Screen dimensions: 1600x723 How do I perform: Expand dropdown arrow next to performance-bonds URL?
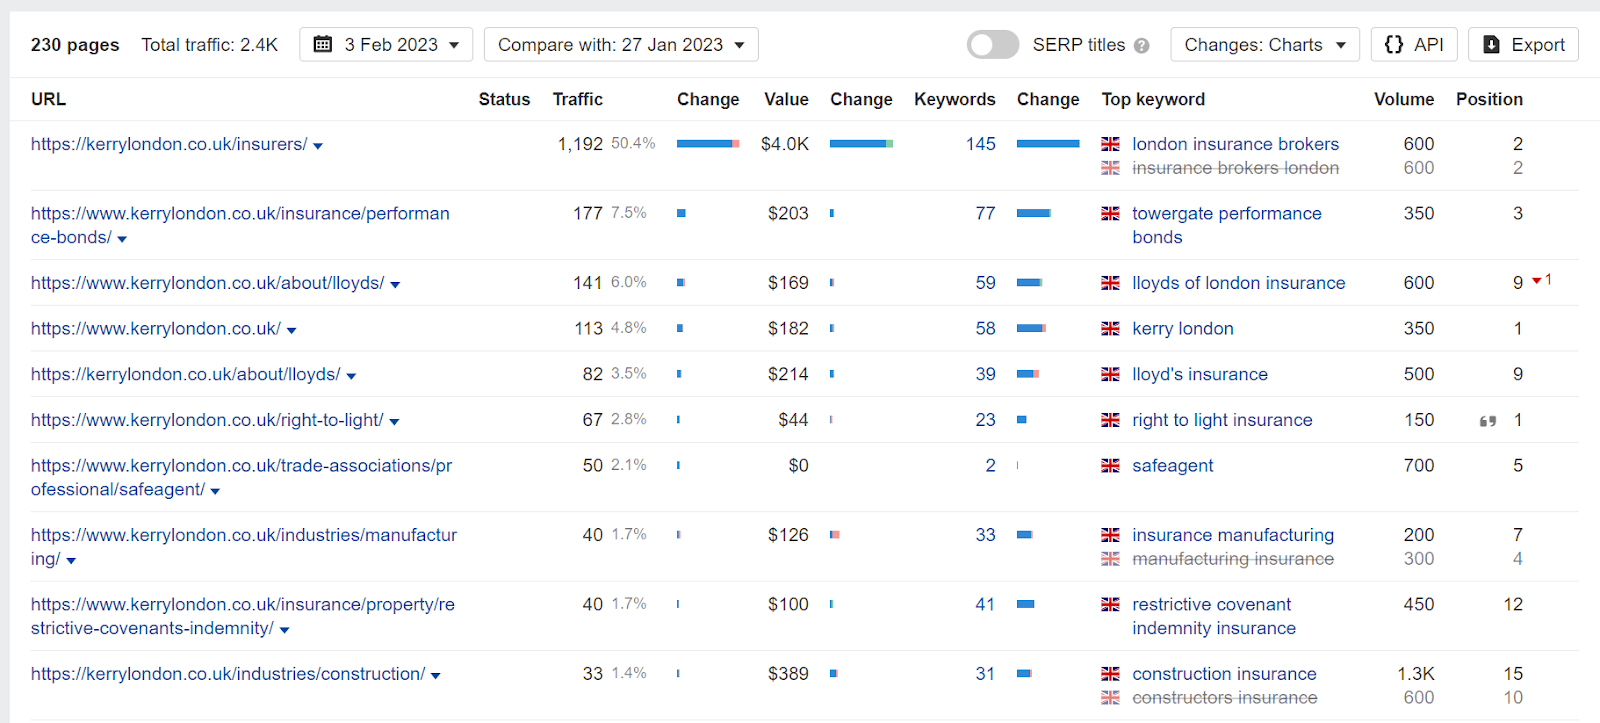(122, 239)
